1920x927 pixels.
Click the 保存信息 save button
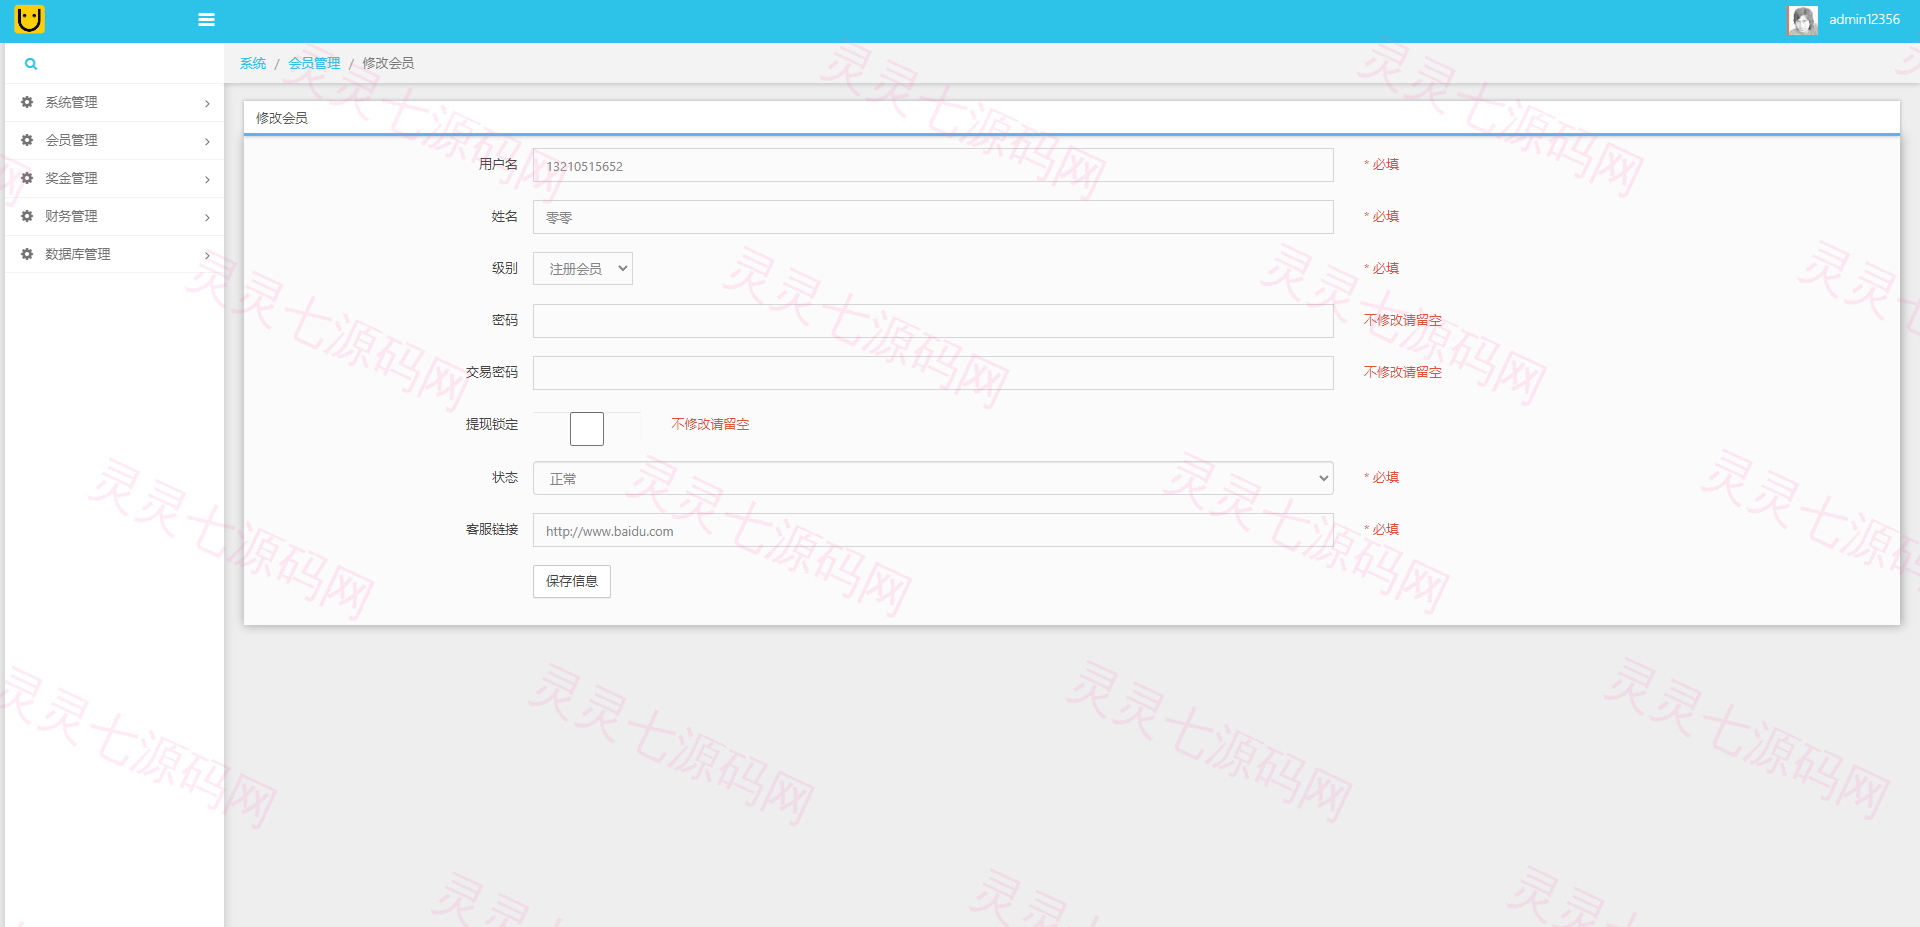click(572, 581)
